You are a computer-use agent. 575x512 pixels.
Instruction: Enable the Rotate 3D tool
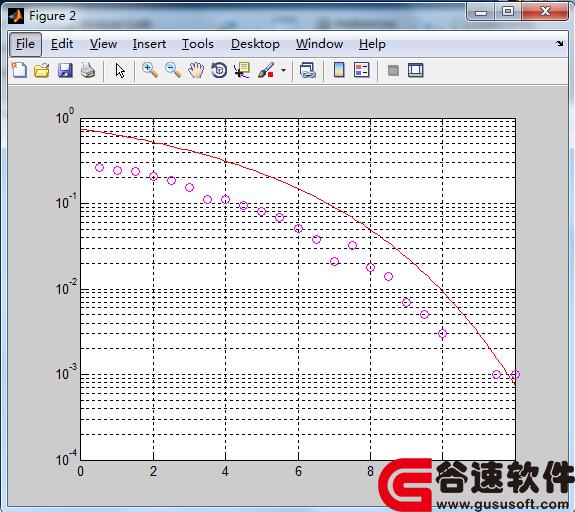219,70
